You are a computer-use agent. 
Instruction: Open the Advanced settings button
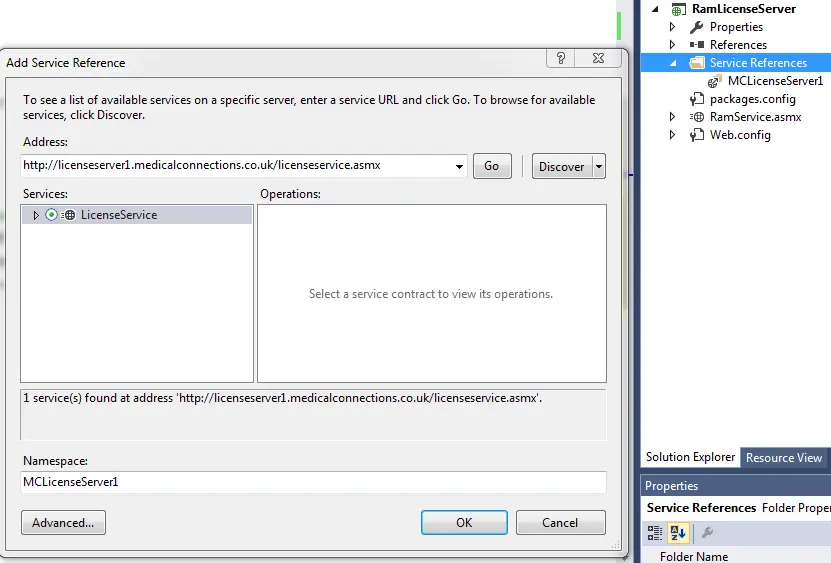pyautogui.click(x=63, y=522)
